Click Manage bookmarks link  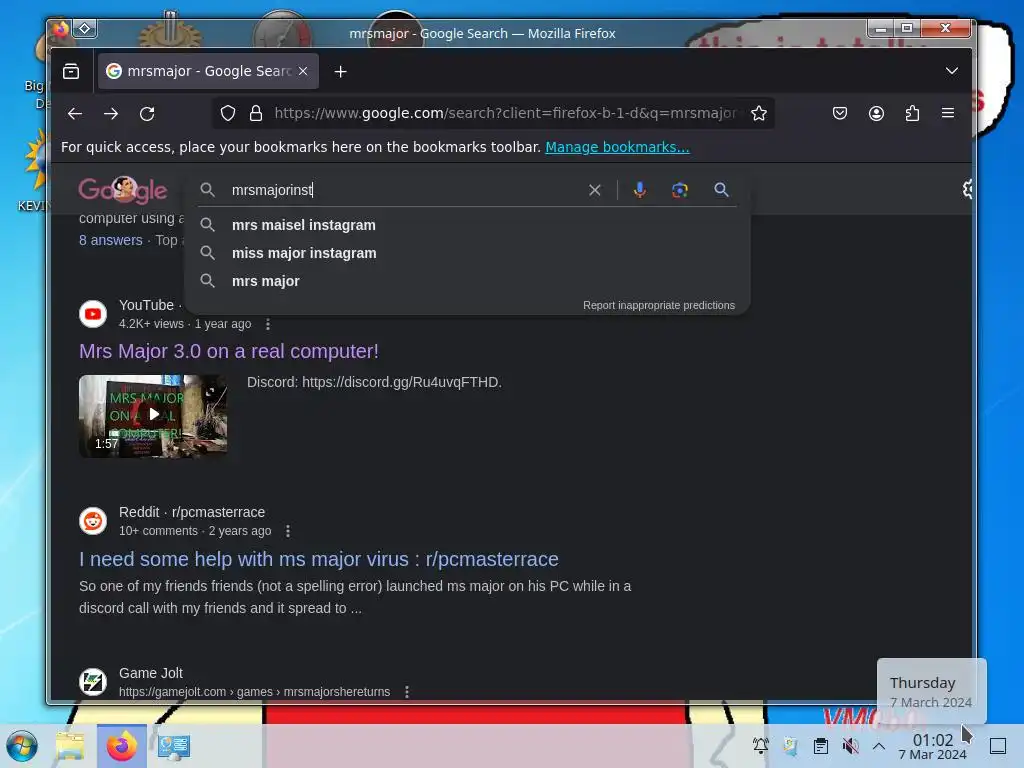617,147
